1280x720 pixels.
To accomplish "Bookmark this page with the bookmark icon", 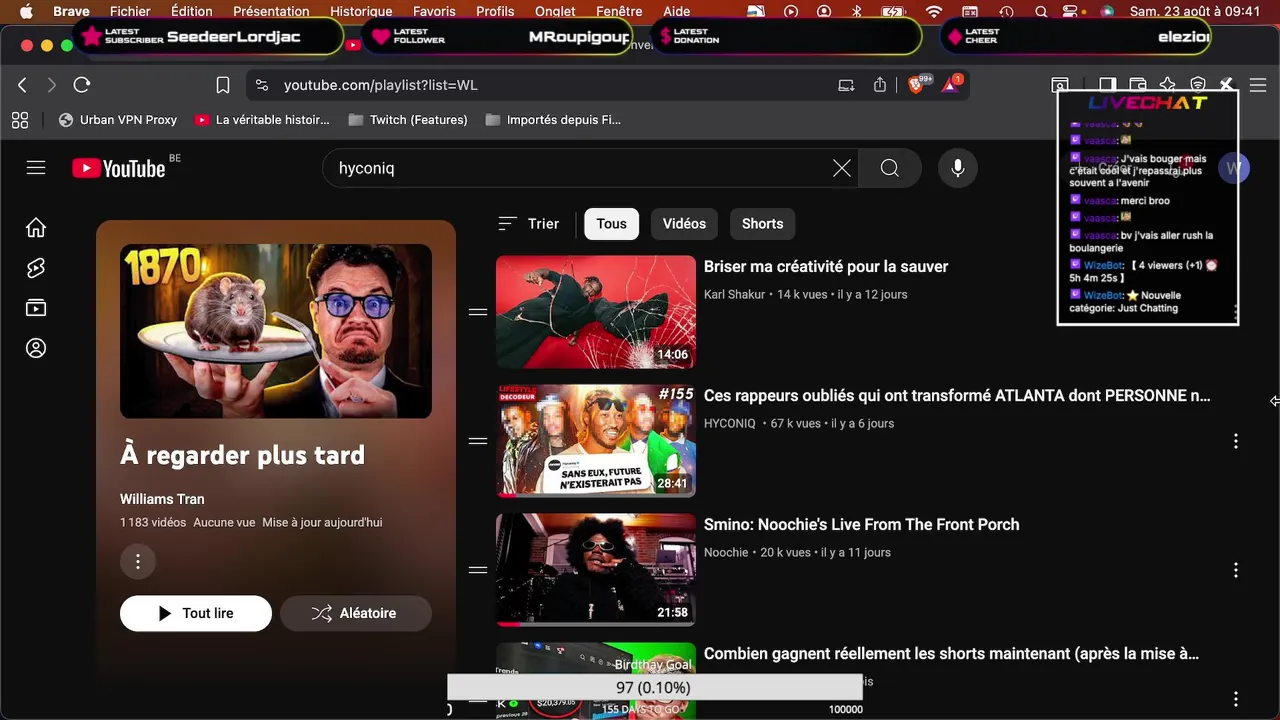I will [x=223, y=85].
